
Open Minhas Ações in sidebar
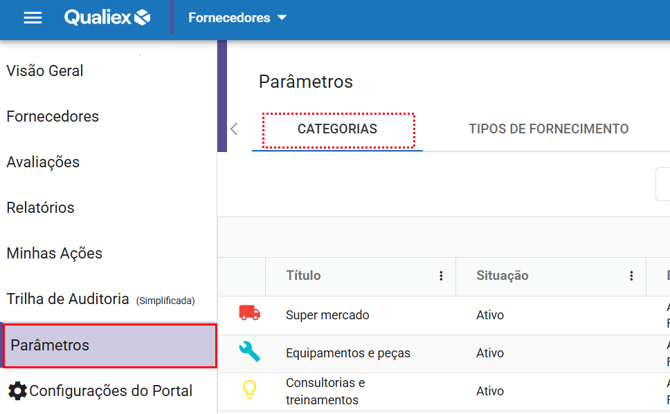(x=54, y=254)
